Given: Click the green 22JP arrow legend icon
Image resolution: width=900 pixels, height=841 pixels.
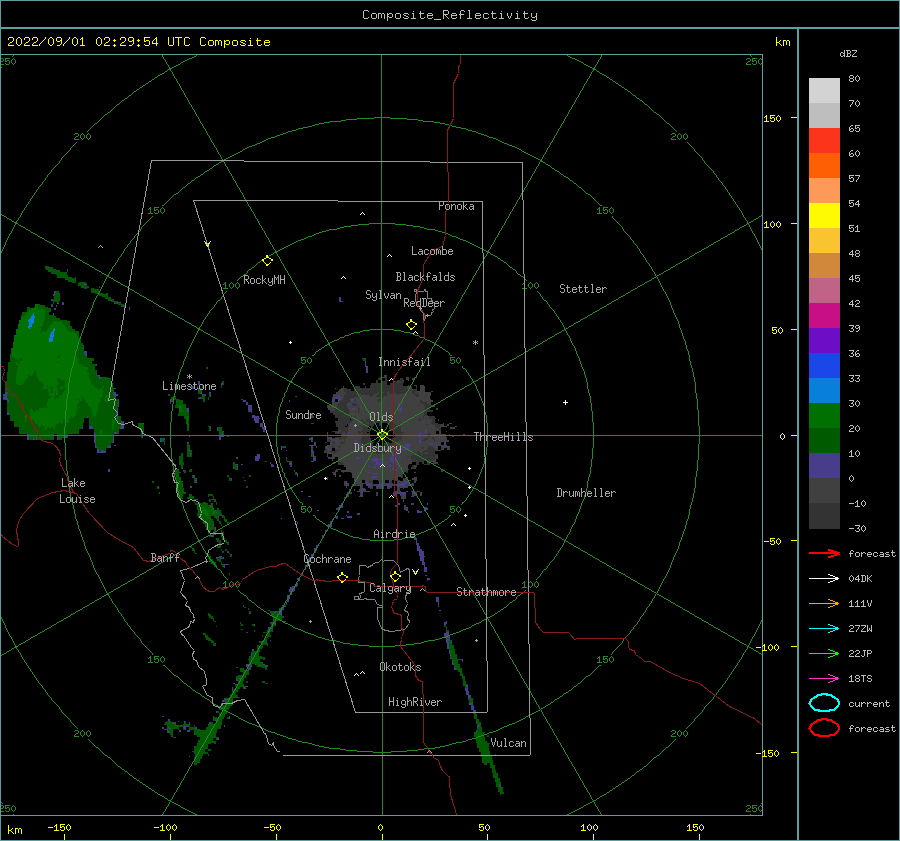Looking at the screenshot, I should click(x=824, y=653).
